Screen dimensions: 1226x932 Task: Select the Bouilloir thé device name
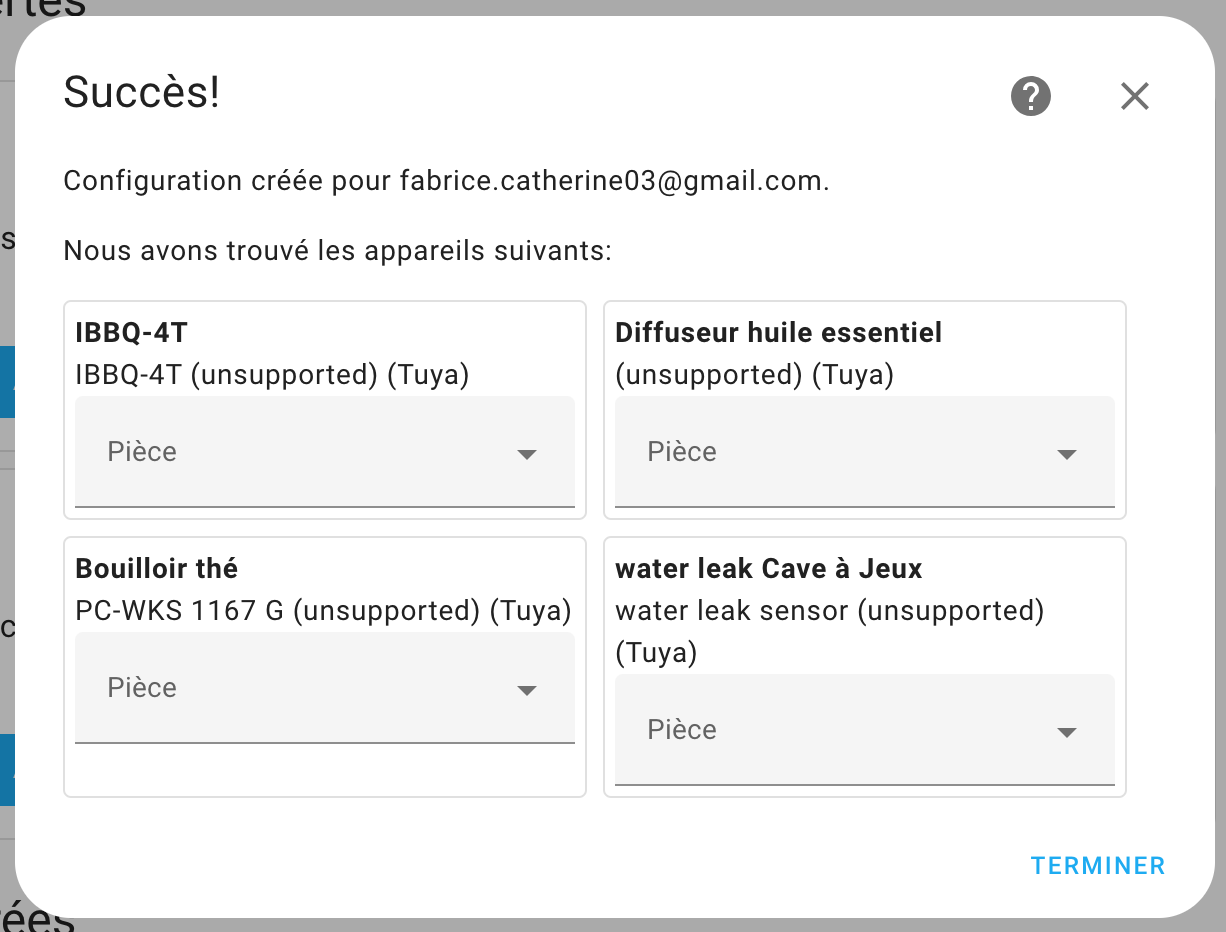click(157, 569)
